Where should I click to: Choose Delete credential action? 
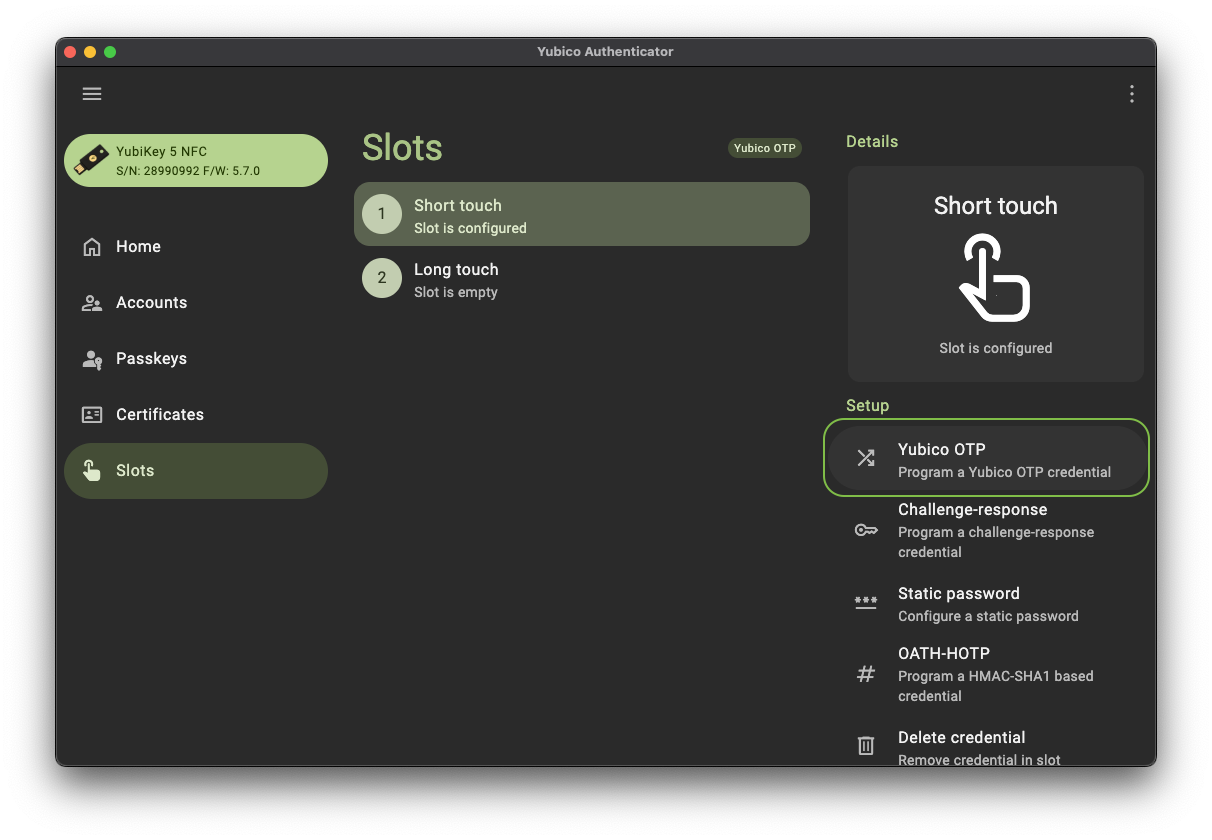tap(987, 744)
